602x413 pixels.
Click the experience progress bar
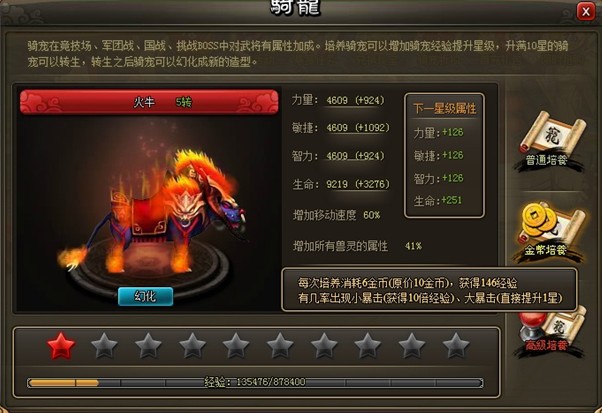click(255, 382)
